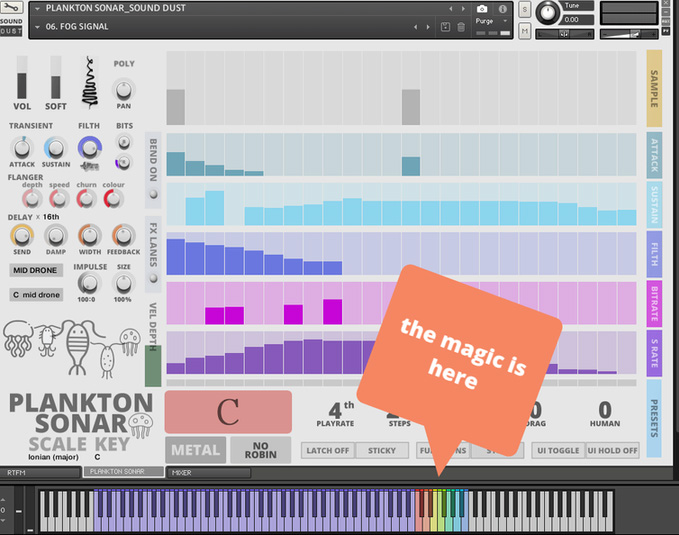Toggle the STICKY button
679x535 pixels.
(382, 451)
